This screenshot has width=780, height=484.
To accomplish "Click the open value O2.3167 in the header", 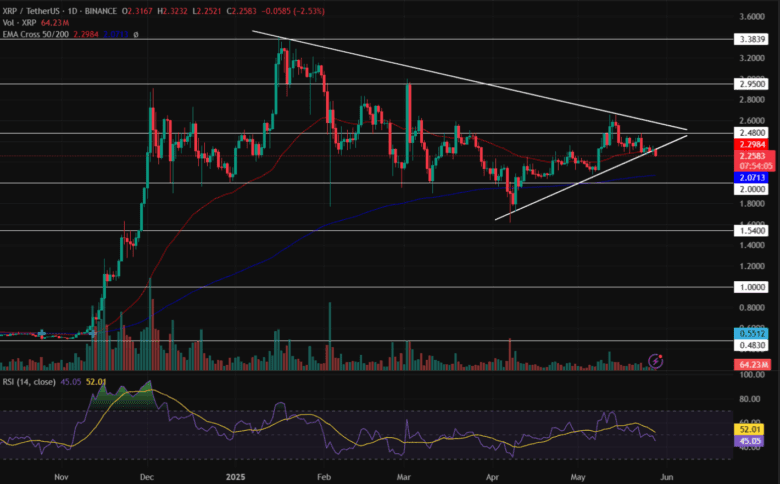I will [137, 11].
